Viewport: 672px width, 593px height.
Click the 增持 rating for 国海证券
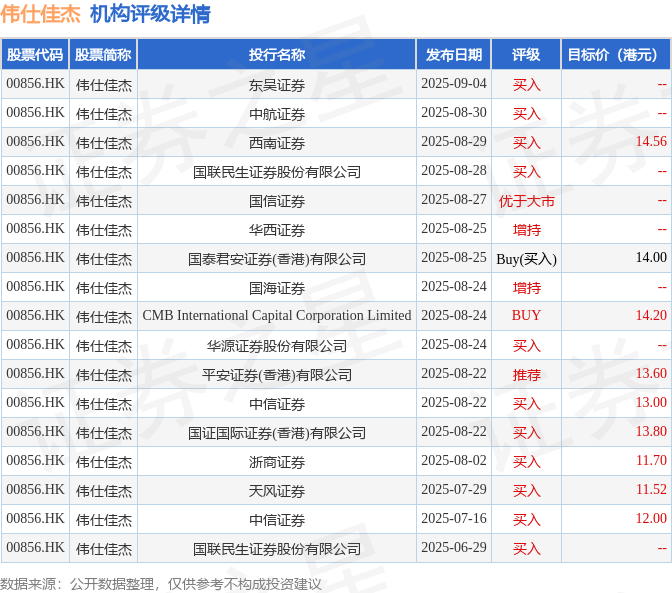[x=526, y=288]
